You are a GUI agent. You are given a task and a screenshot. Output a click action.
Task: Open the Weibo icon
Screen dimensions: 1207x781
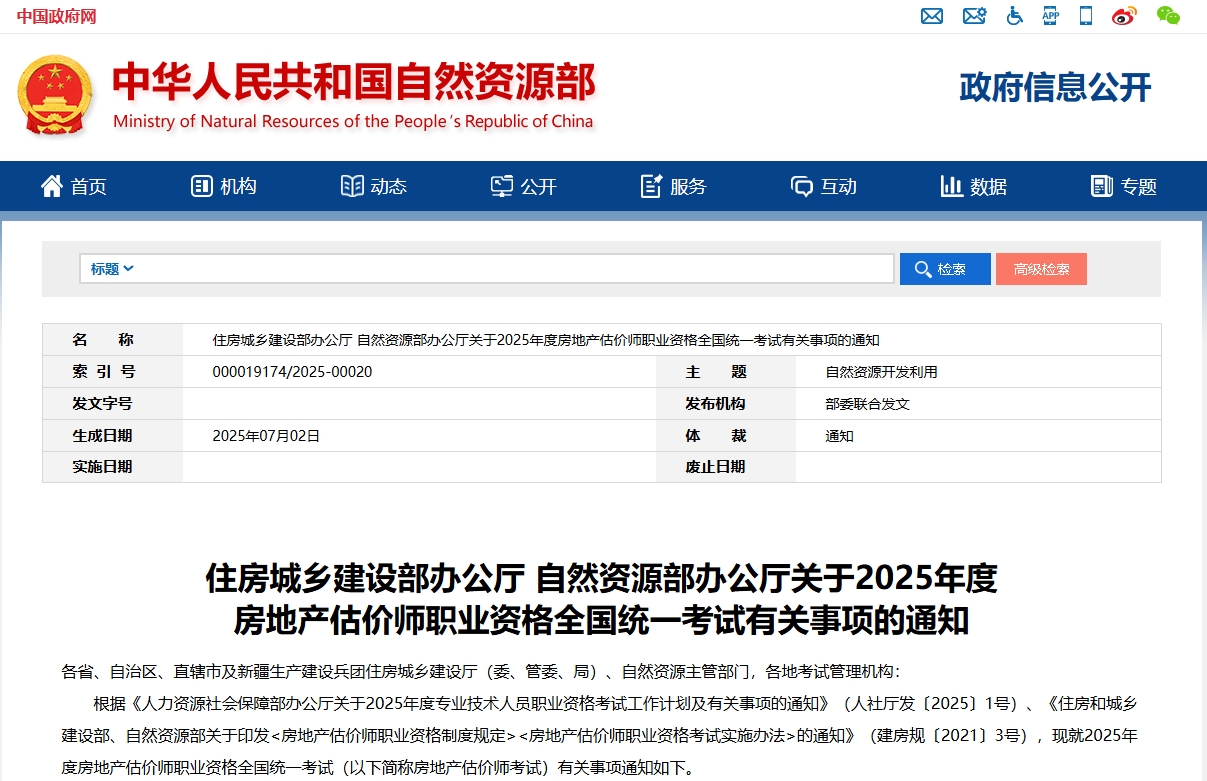click(x=1125, y=16)
